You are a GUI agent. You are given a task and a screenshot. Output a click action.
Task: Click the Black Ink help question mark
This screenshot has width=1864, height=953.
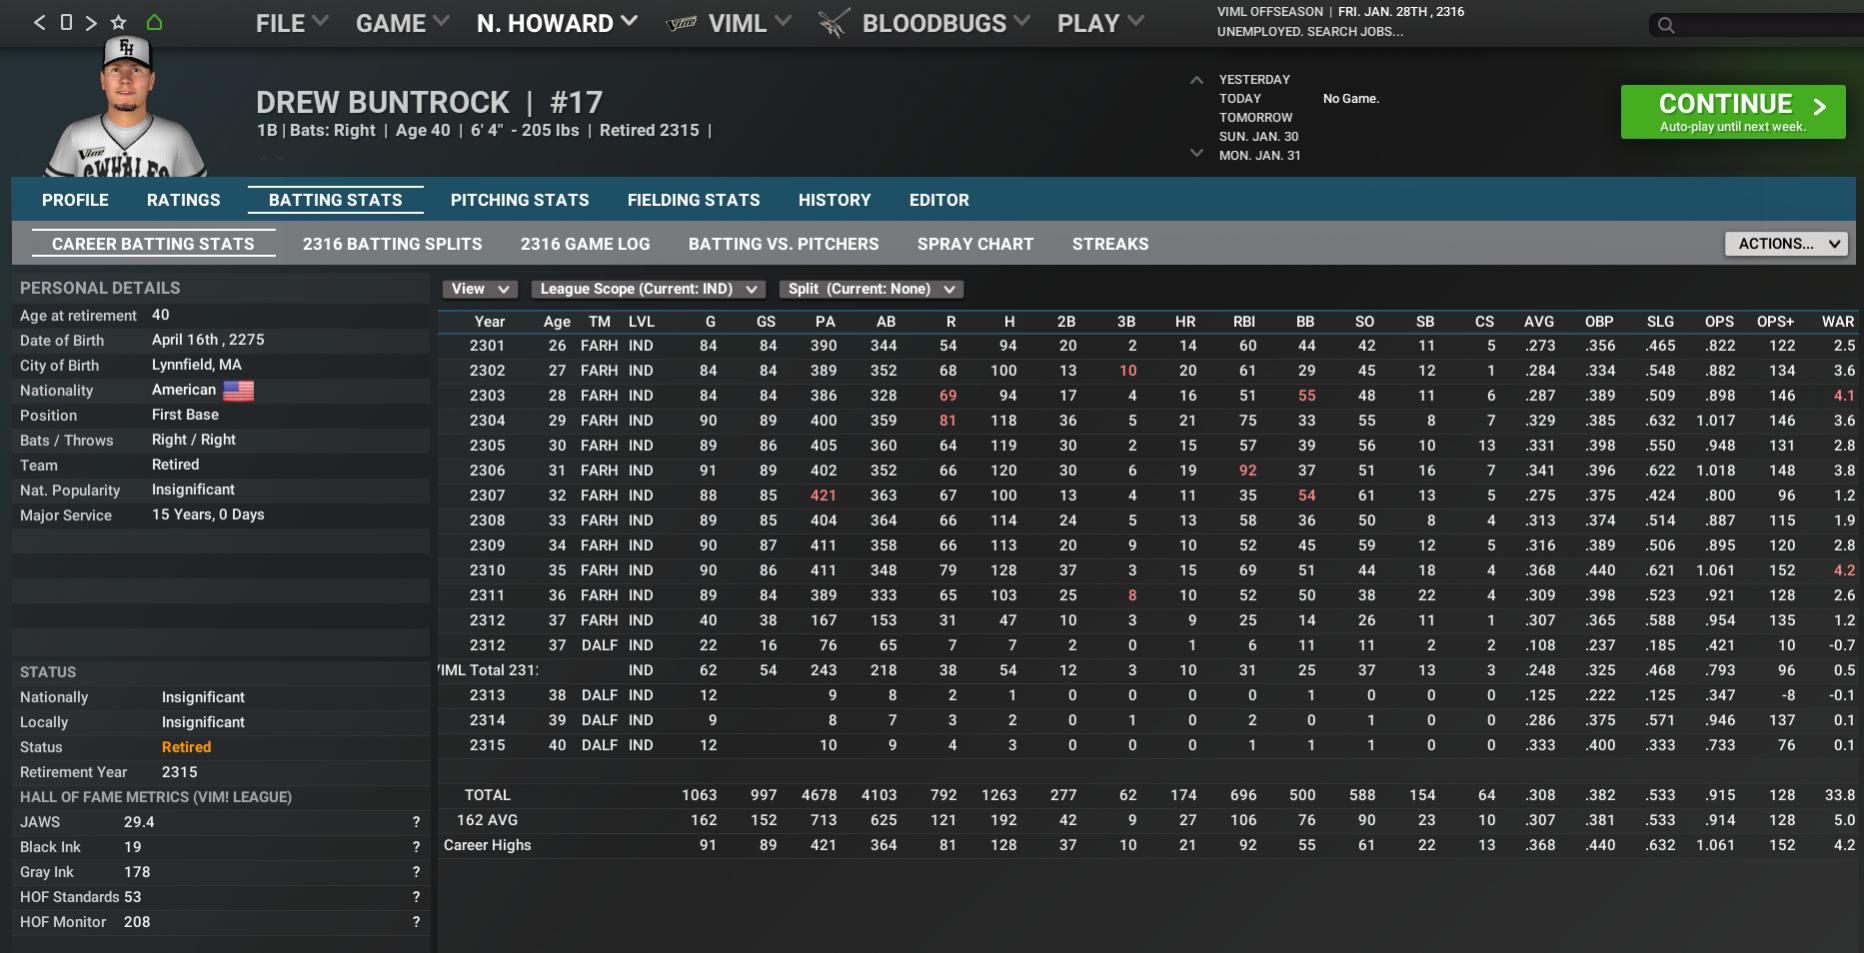(x=416, y=847)
